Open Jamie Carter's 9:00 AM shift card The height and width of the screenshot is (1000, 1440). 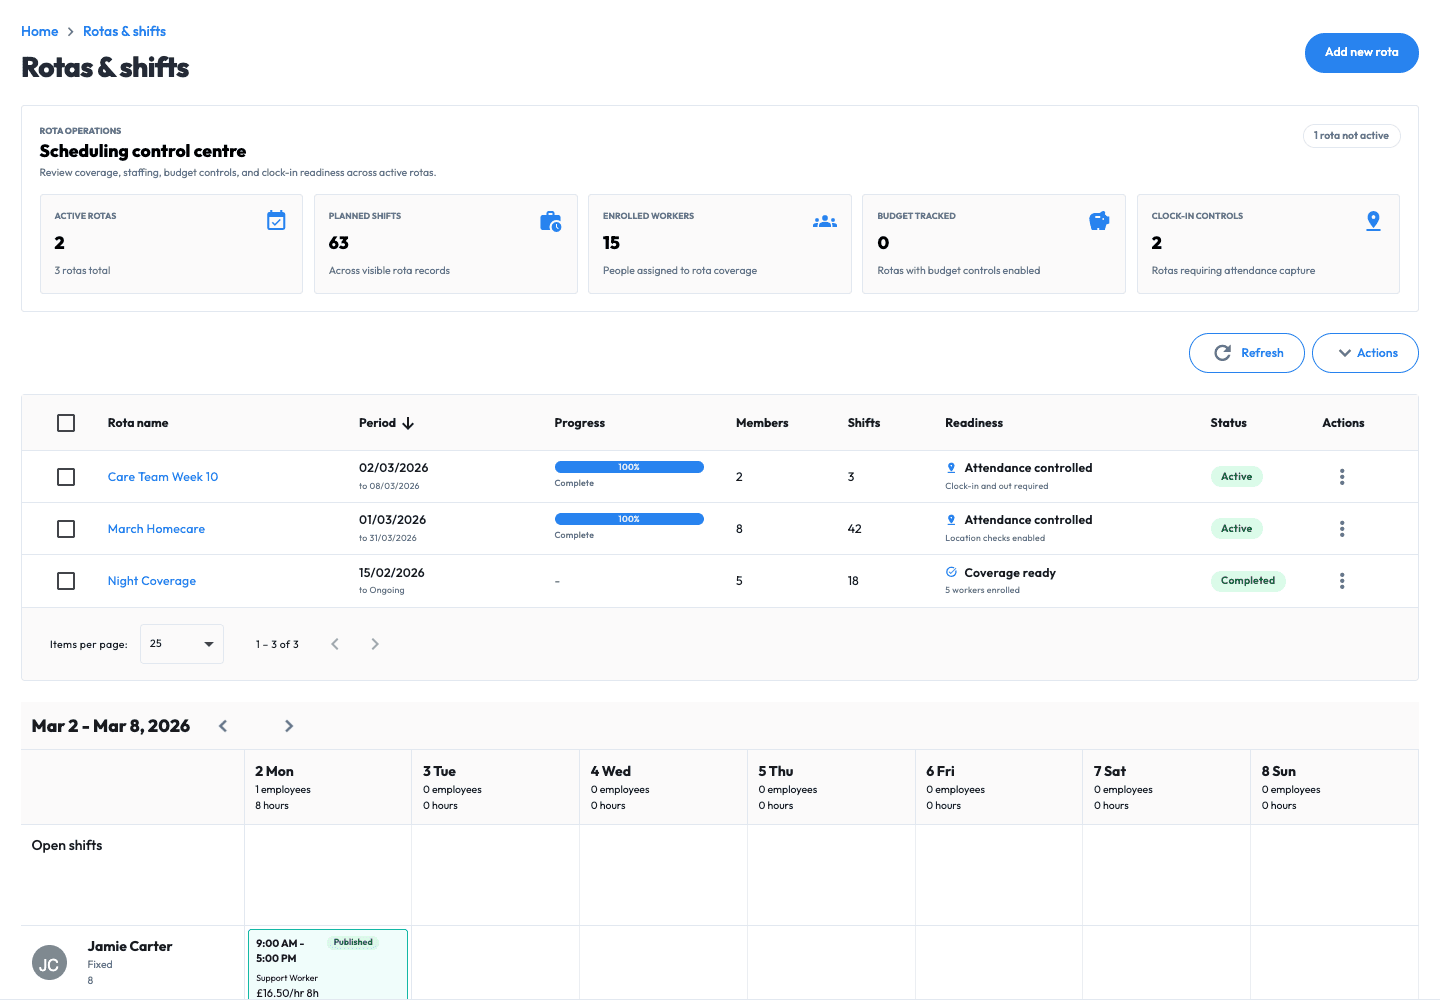click(328, 965)
